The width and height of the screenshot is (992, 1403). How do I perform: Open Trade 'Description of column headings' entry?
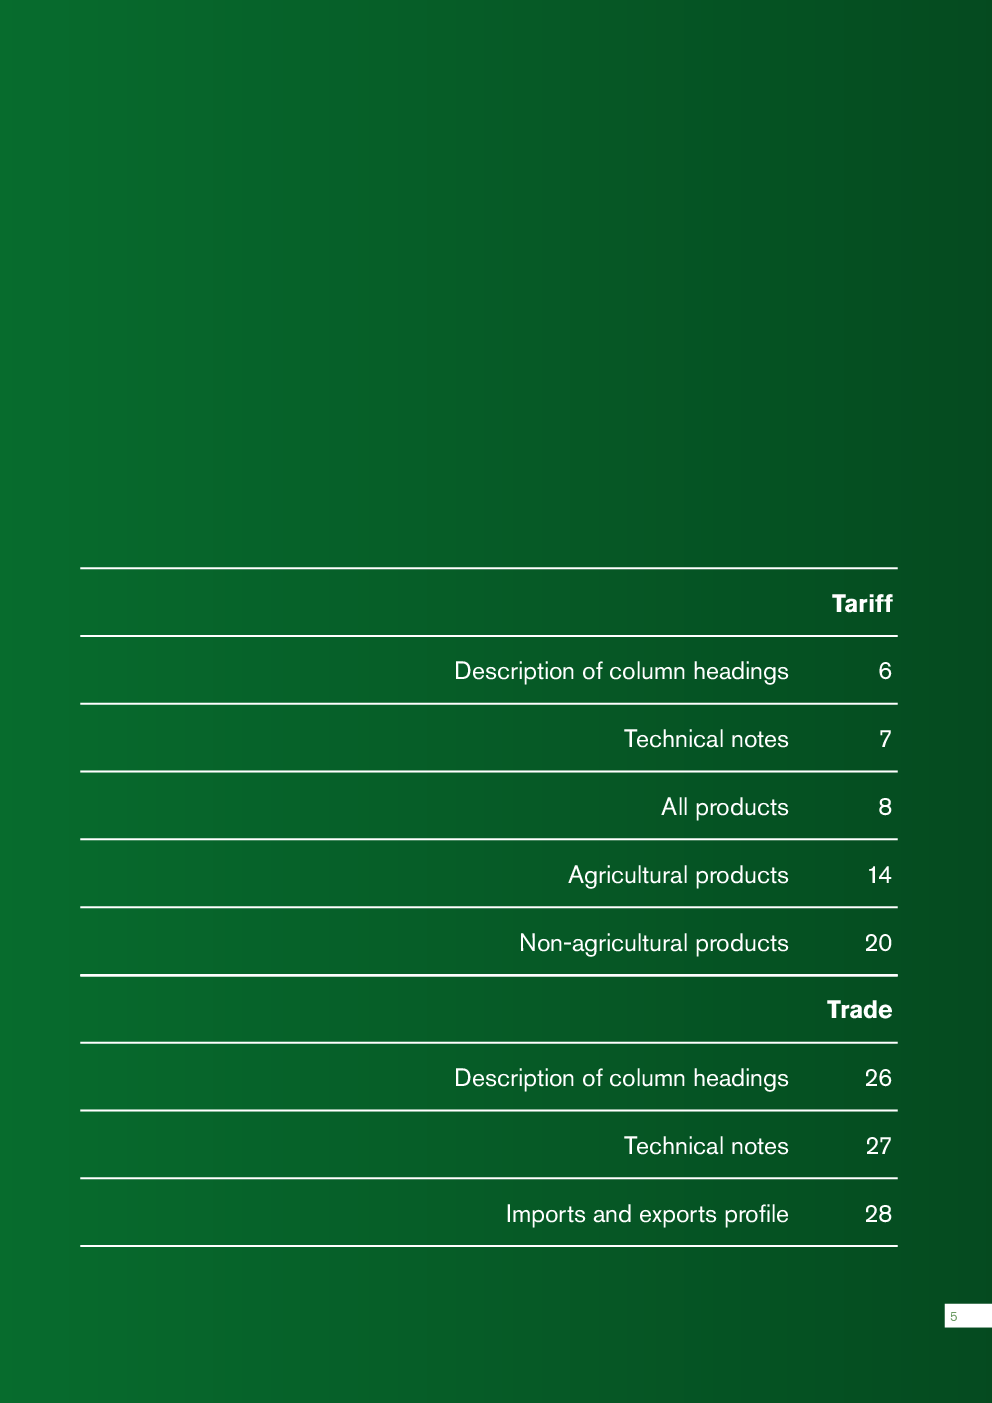(x=621, y=1078)
